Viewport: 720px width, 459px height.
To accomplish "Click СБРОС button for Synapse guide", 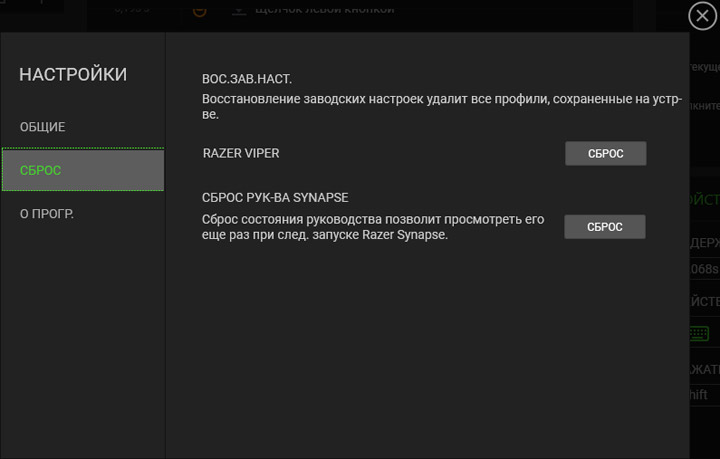I will tap(605, 227).
